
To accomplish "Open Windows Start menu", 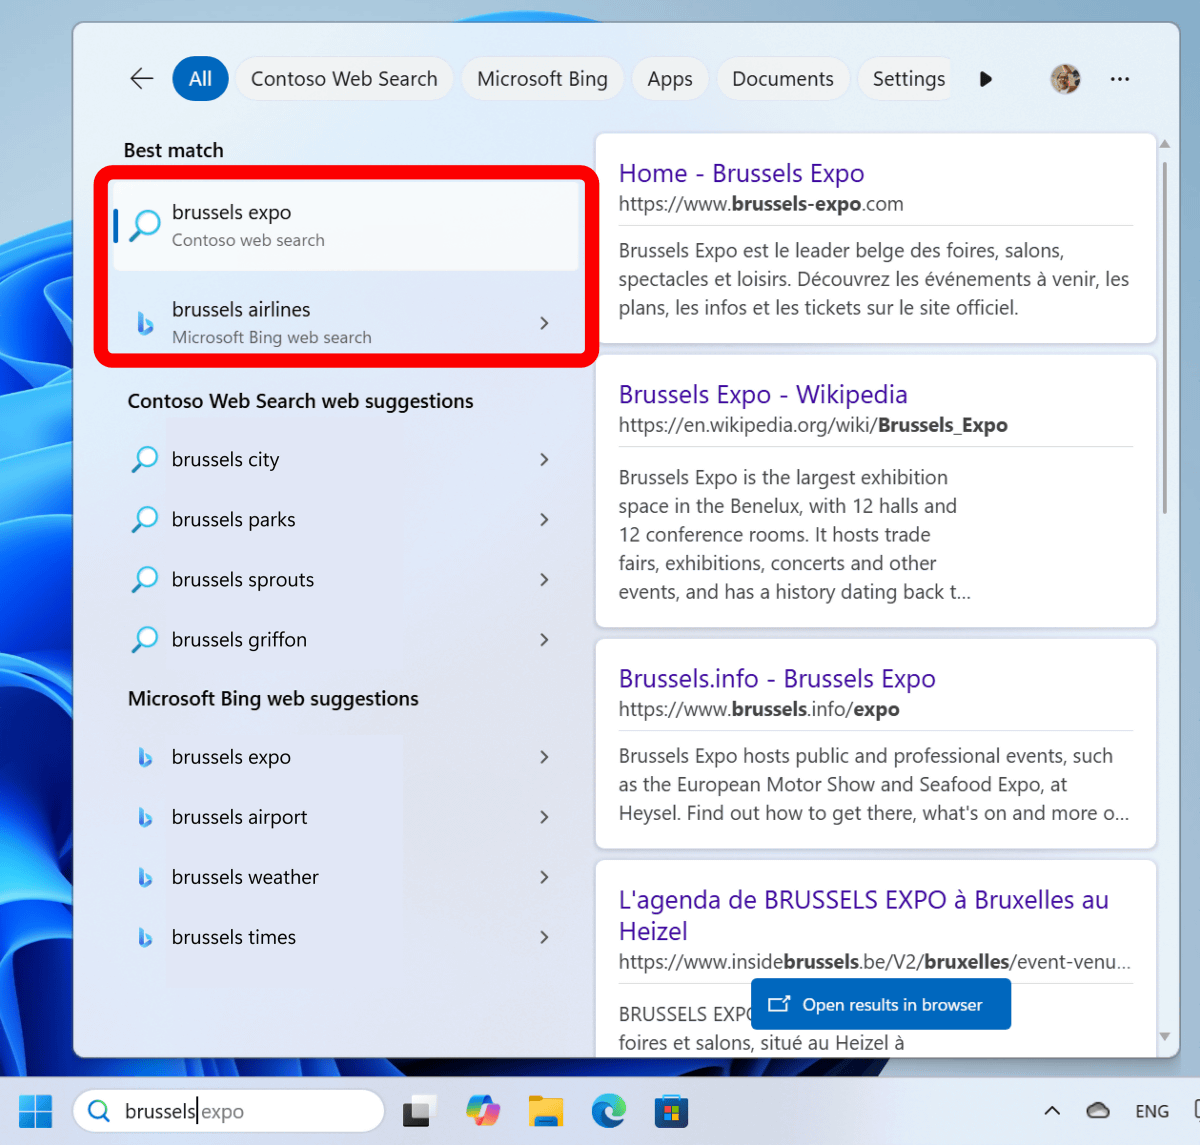I will 36,1111.
